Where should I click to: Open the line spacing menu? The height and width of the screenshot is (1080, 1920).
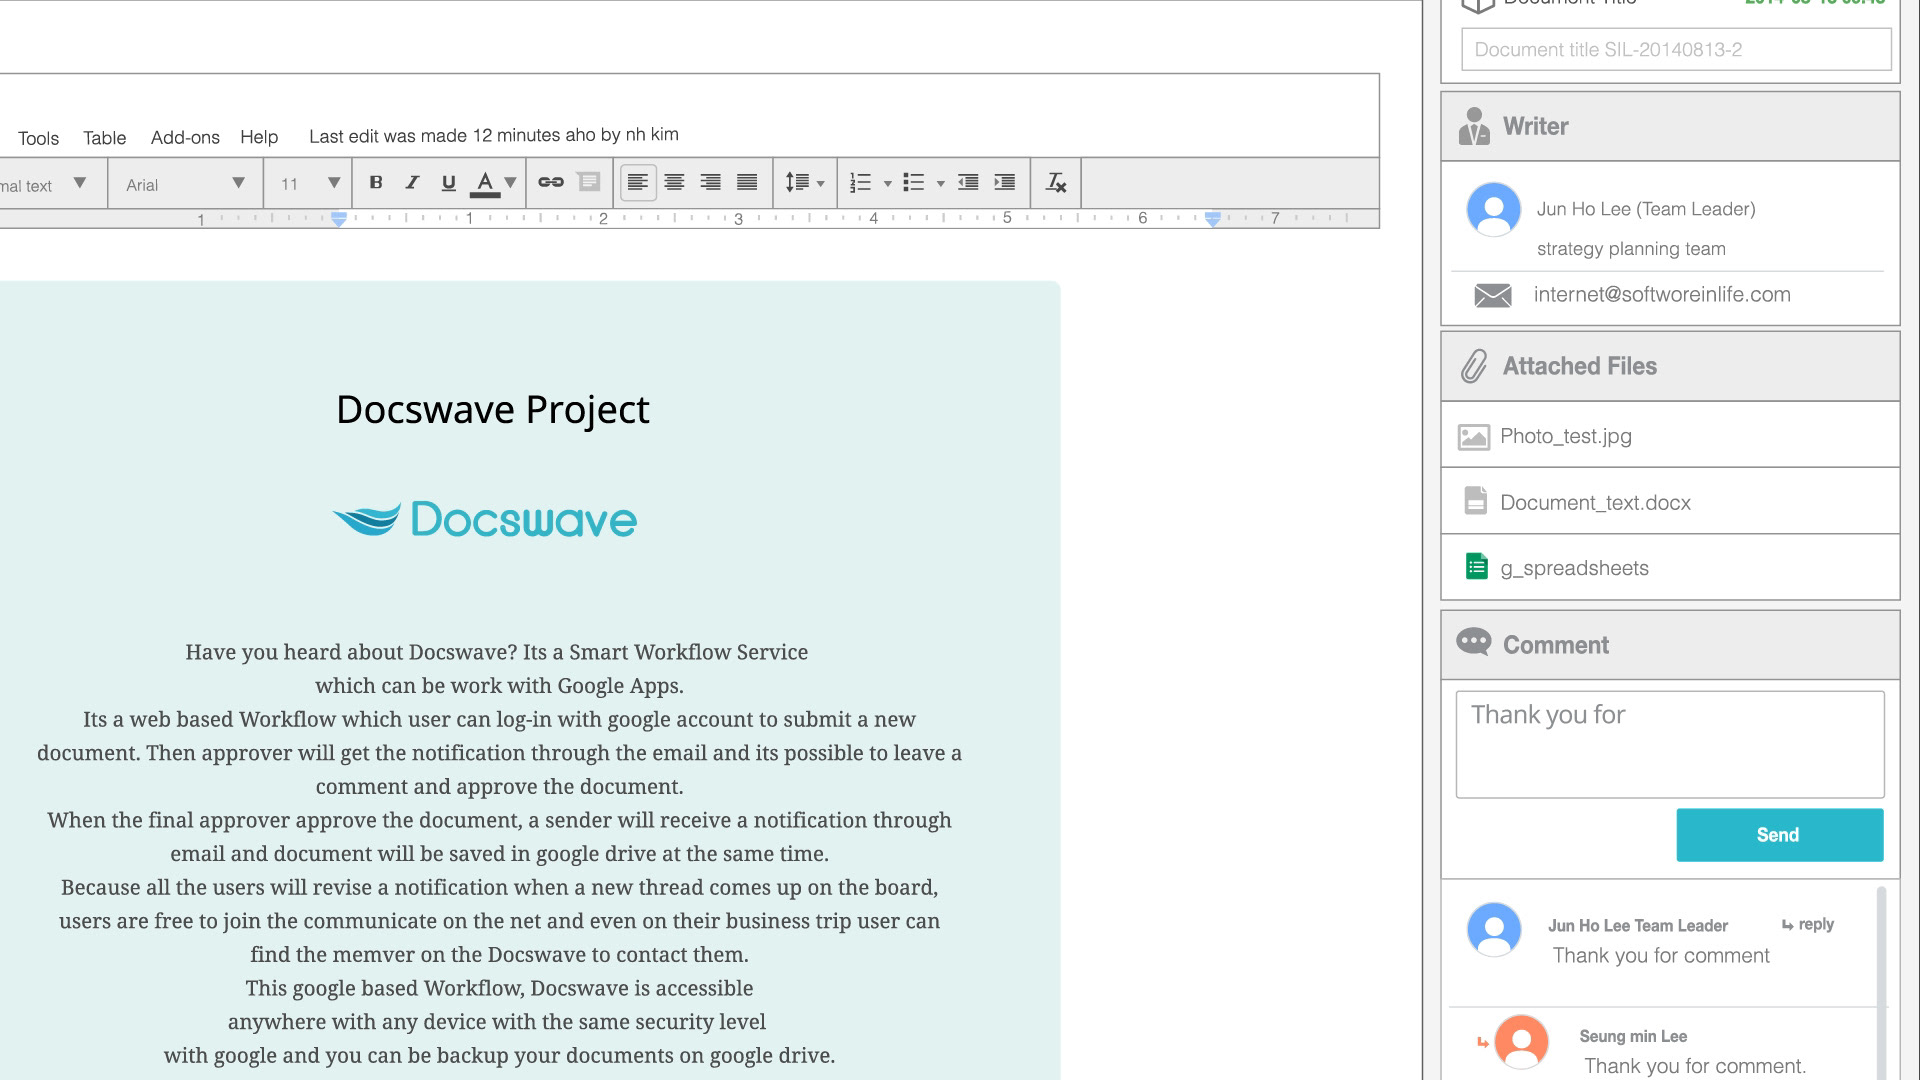click(x=804, y=183)
